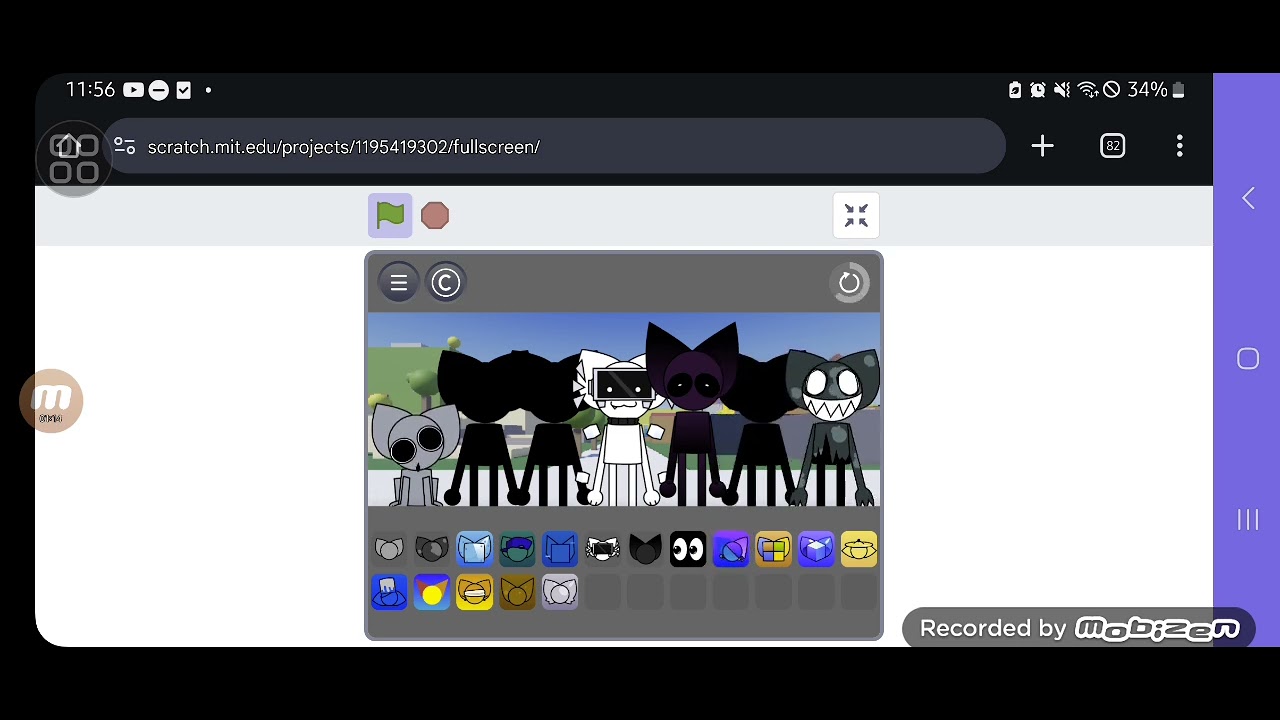Viewport: 1280px width, 720px height.
Task: Select the dark gray cat-eared sound icon
Action: coord(432,549)
